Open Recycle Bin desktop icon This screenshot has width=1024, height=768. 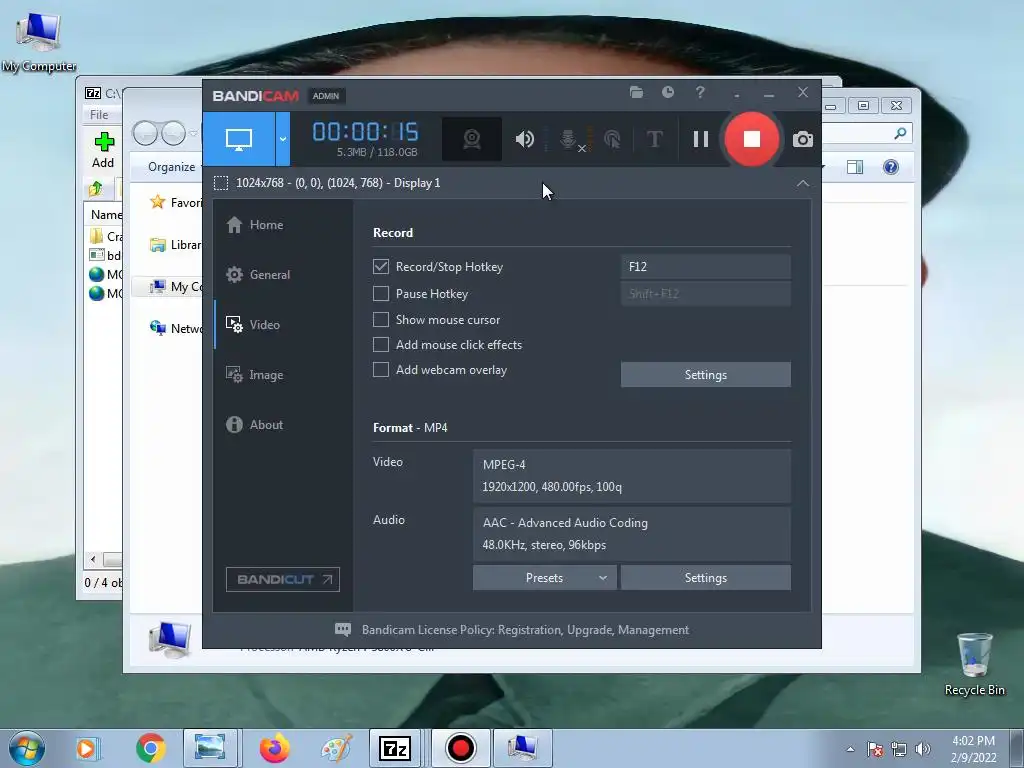coord(974,664)
